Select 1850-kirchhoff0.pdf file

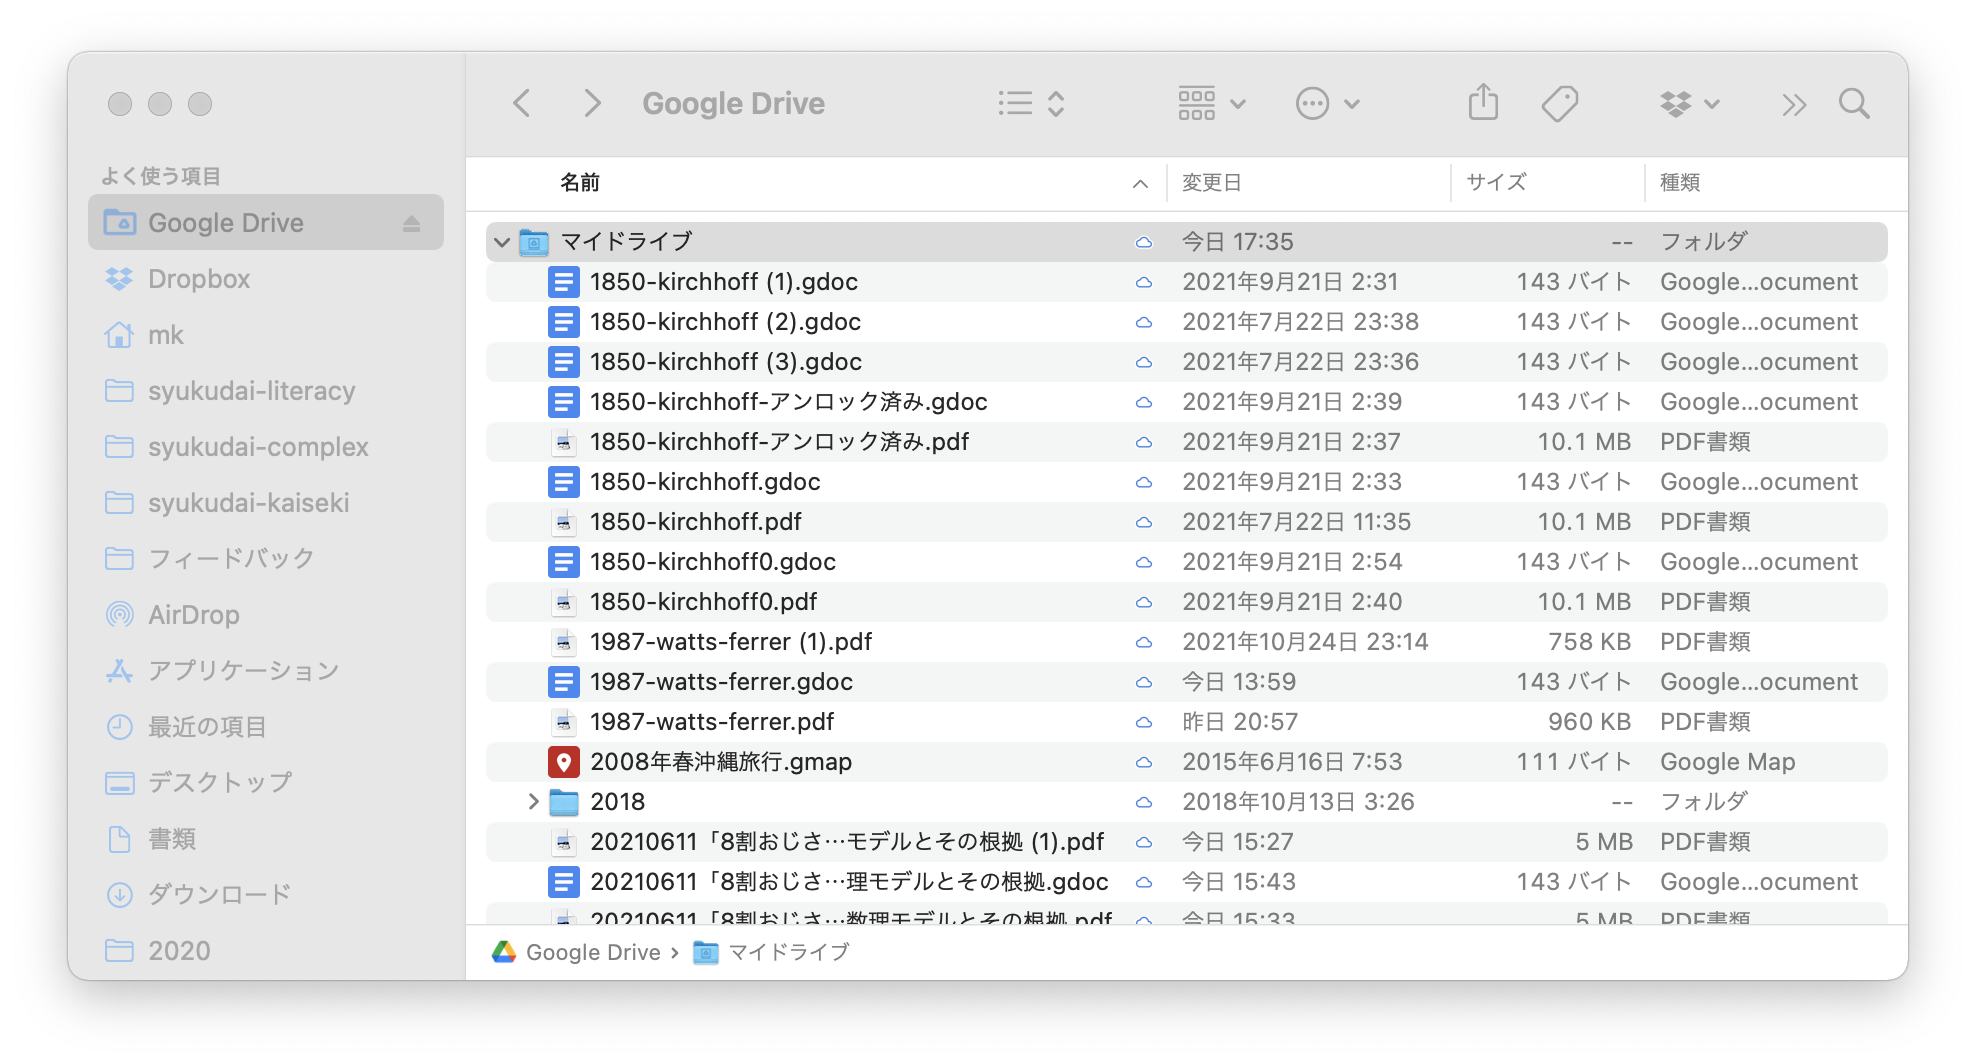[x=1187, y=602]
